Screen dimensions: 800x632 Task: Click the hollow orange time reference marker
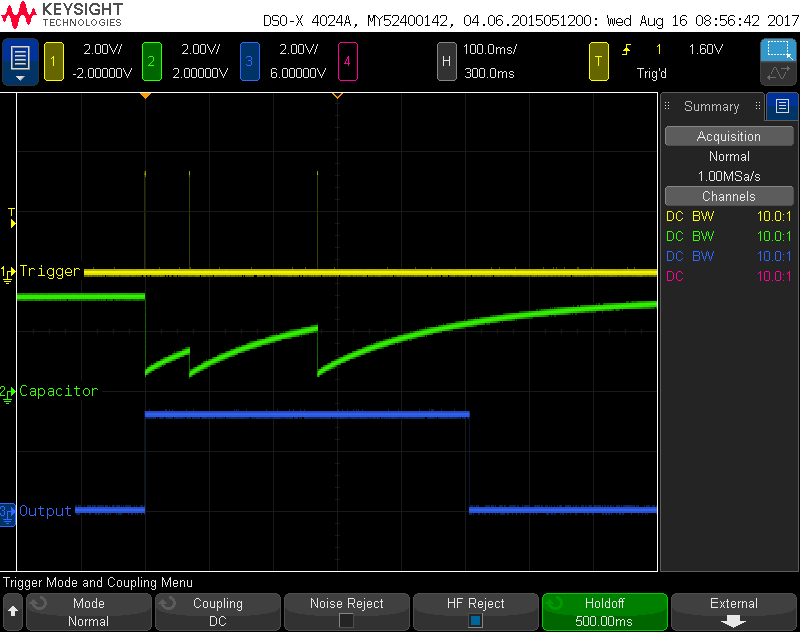[x=337, y=95]
